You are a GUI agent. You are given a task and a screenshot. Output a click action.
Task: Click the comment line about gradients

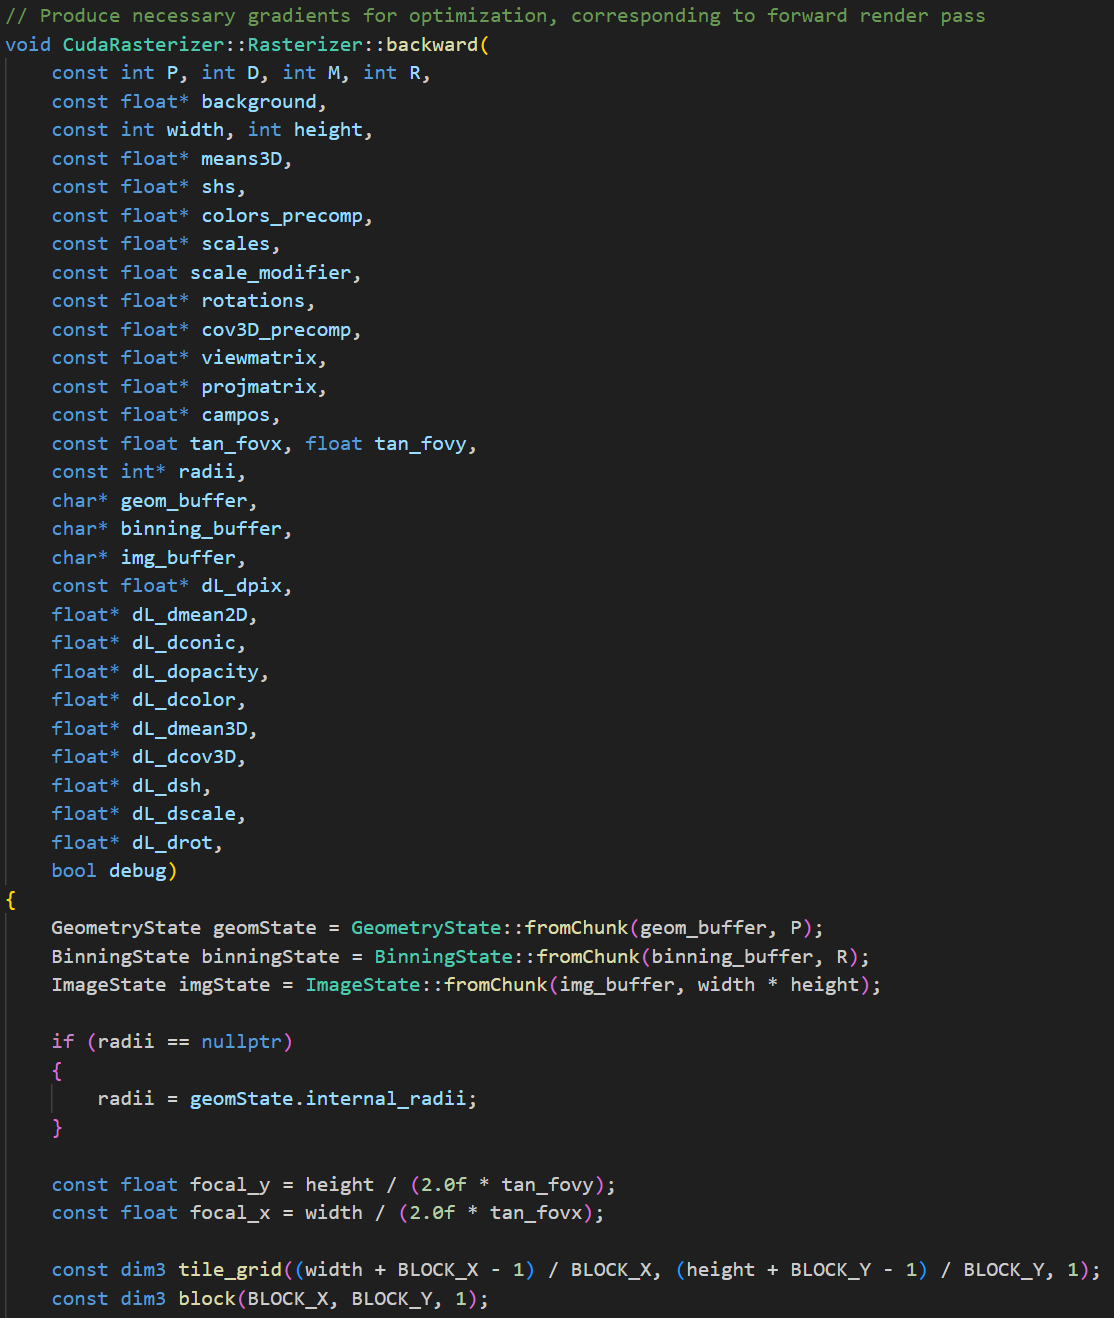pos(496,16)
